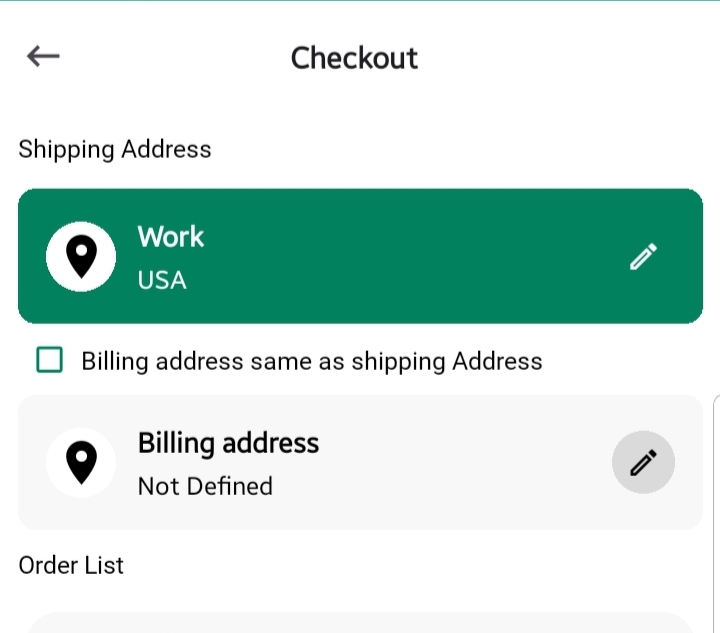Go back using the arrow icon
The width and height of the screenshot is (720, 633).
[44, 57]
